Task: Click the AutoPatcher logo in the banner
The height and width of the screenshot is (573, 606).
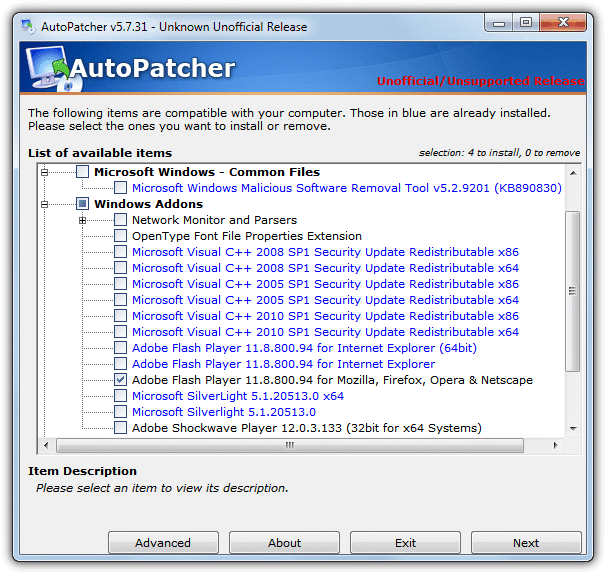Action: [132, 68]
